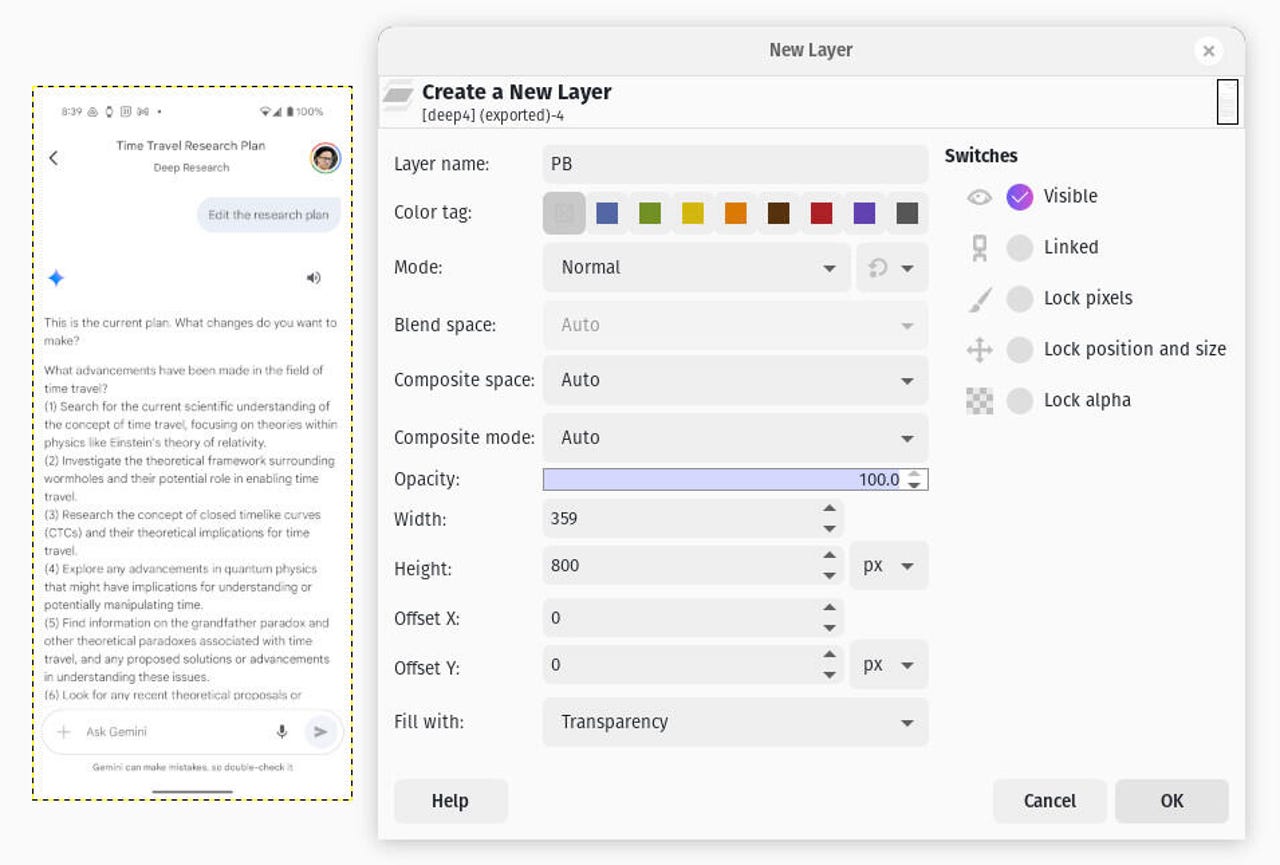Click the paintbrush icon next to Lock pixels
Image resolution: width=1280 pixels, height=865 pixels.
980,299
